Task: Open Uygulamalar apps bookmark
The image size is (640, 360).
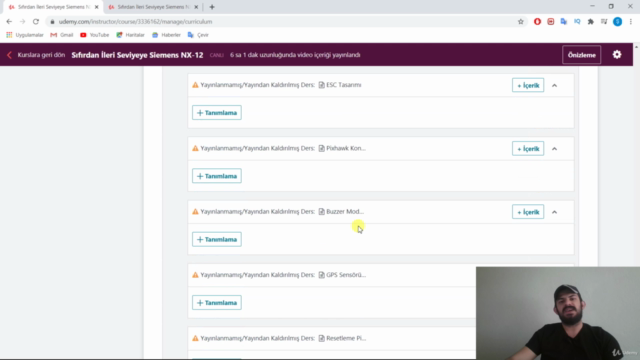Action: tap(25, 35)
